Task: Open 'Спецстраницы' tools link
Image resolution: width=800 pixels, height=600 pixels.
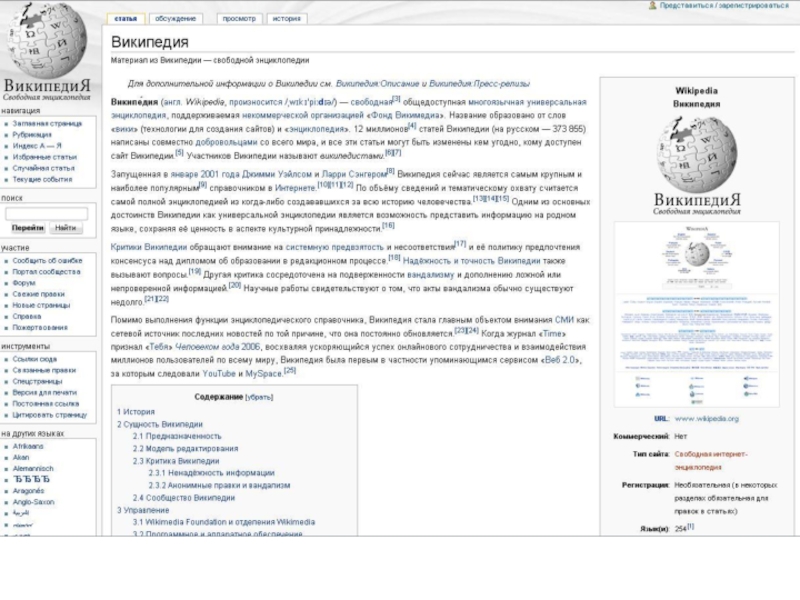Action: (37, 382)
